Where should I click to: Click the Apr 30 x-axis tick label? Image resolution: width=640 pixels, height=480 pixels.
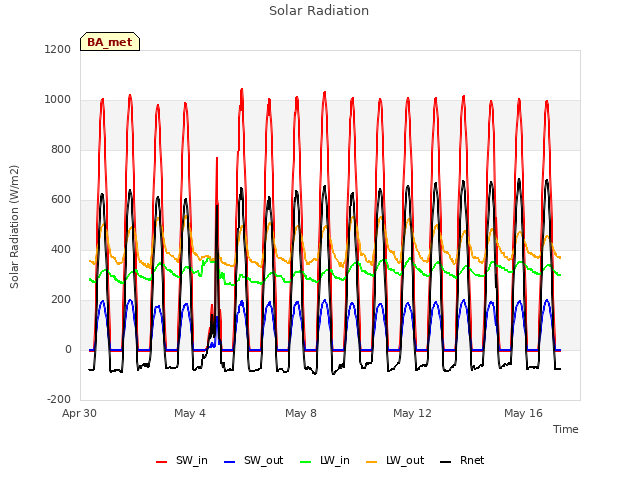(79, 413)
